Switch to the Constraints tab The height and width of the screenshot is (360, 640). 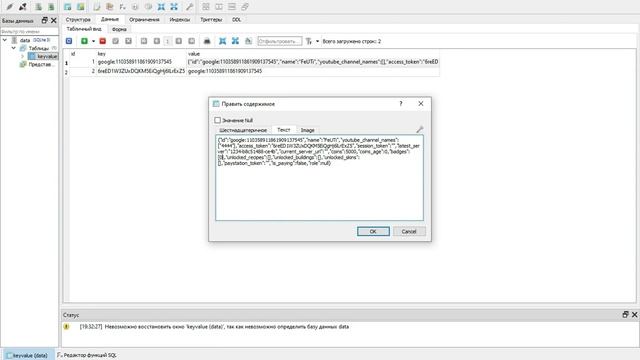click(x=144, y=20)
